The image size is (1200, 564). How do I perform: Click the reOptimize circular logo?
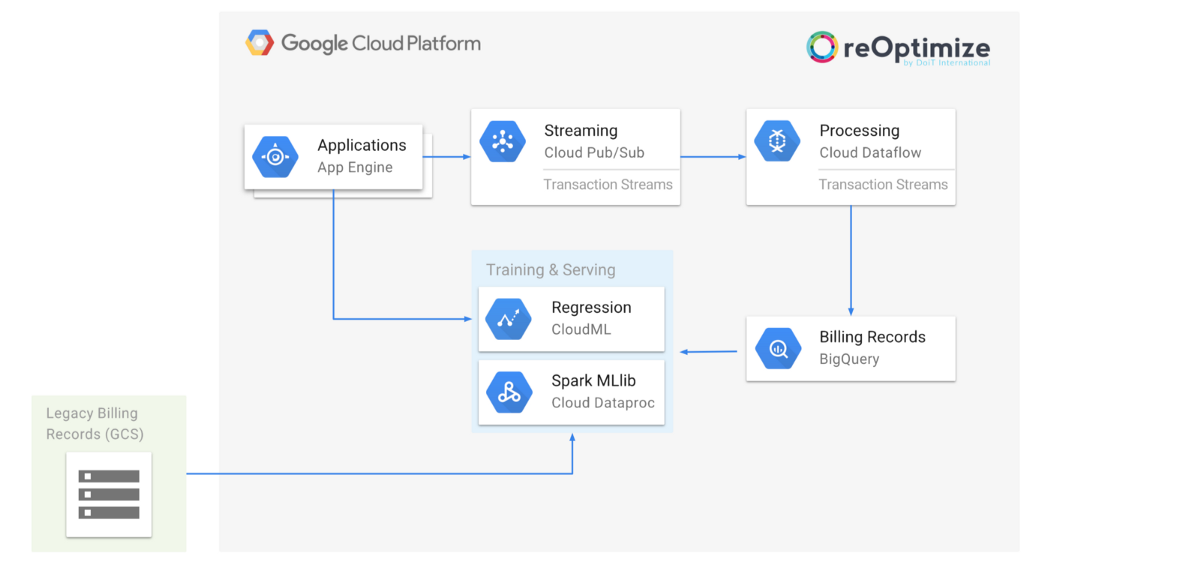(822, 47)
